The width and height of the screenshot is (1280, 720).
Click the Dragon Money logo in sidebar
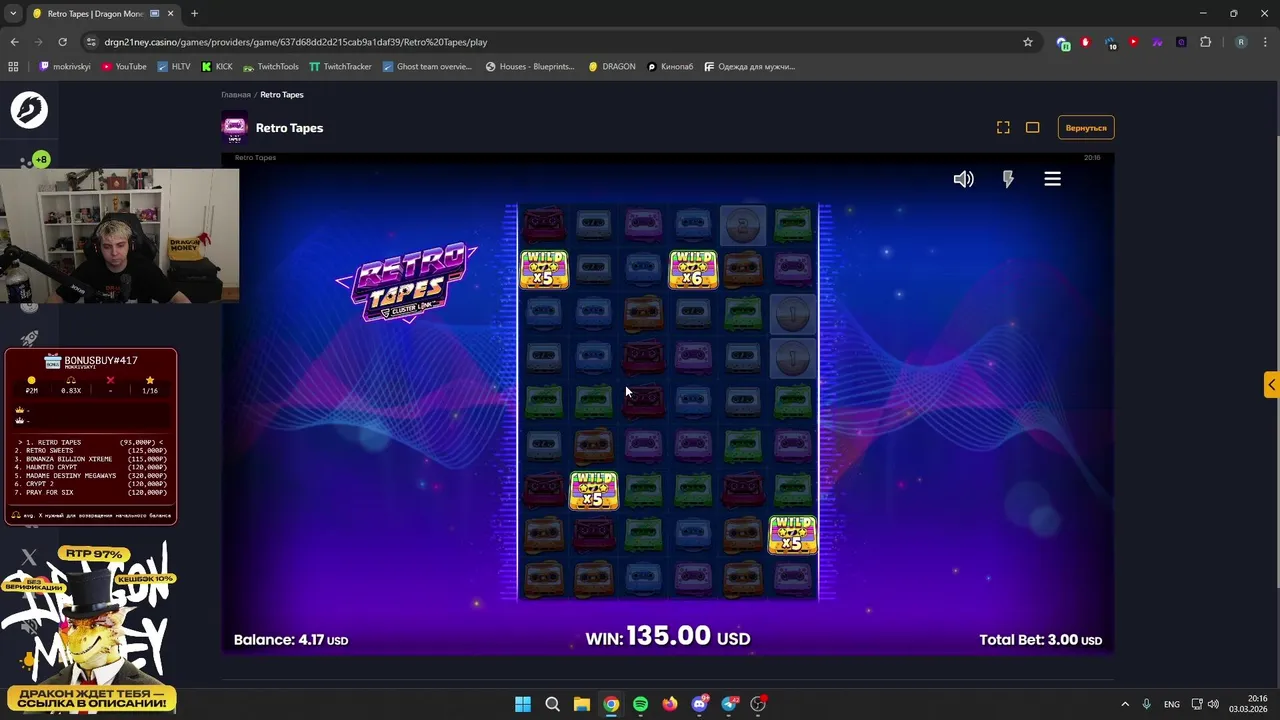[x=29, y=110]
